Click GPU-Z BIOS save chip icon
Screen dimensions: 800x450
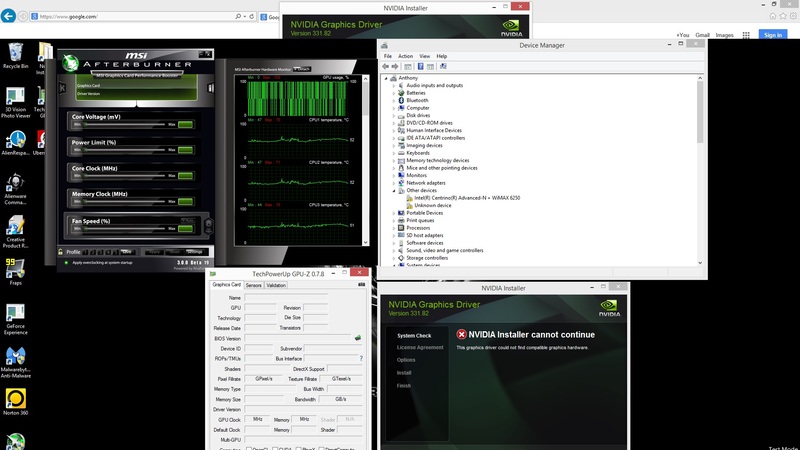(358, 338)
